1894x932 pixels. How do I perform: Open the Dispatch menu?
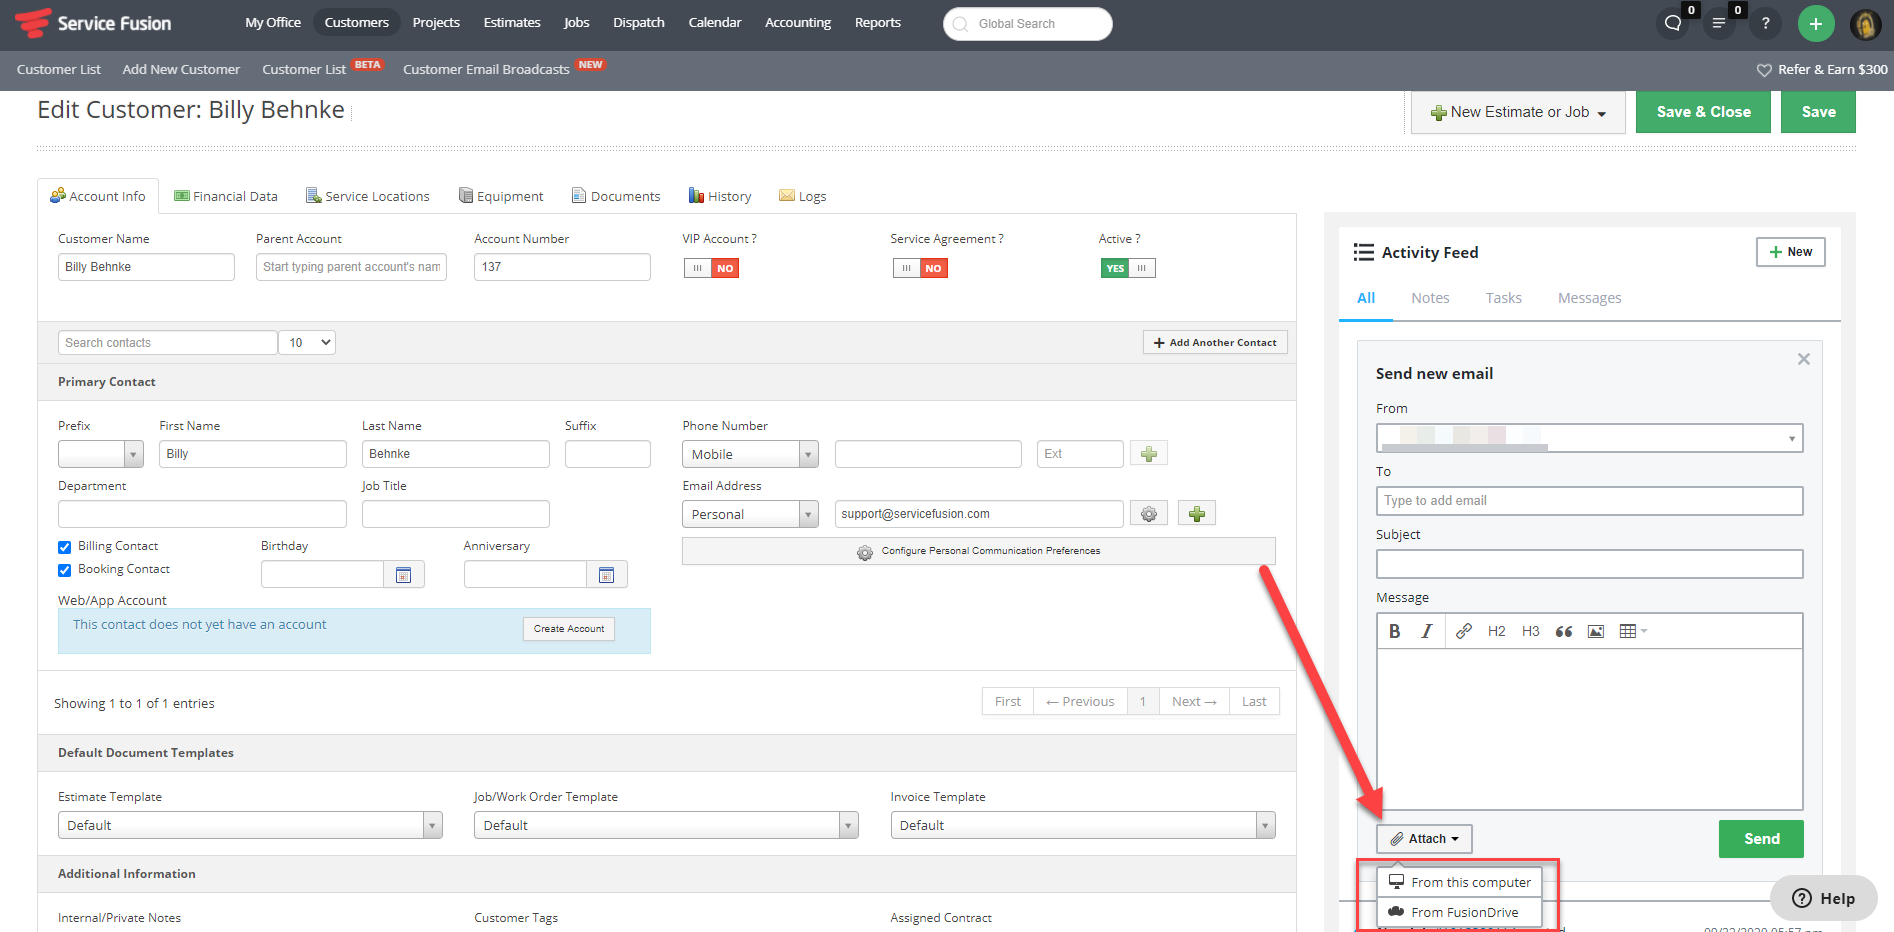point(638,23)
